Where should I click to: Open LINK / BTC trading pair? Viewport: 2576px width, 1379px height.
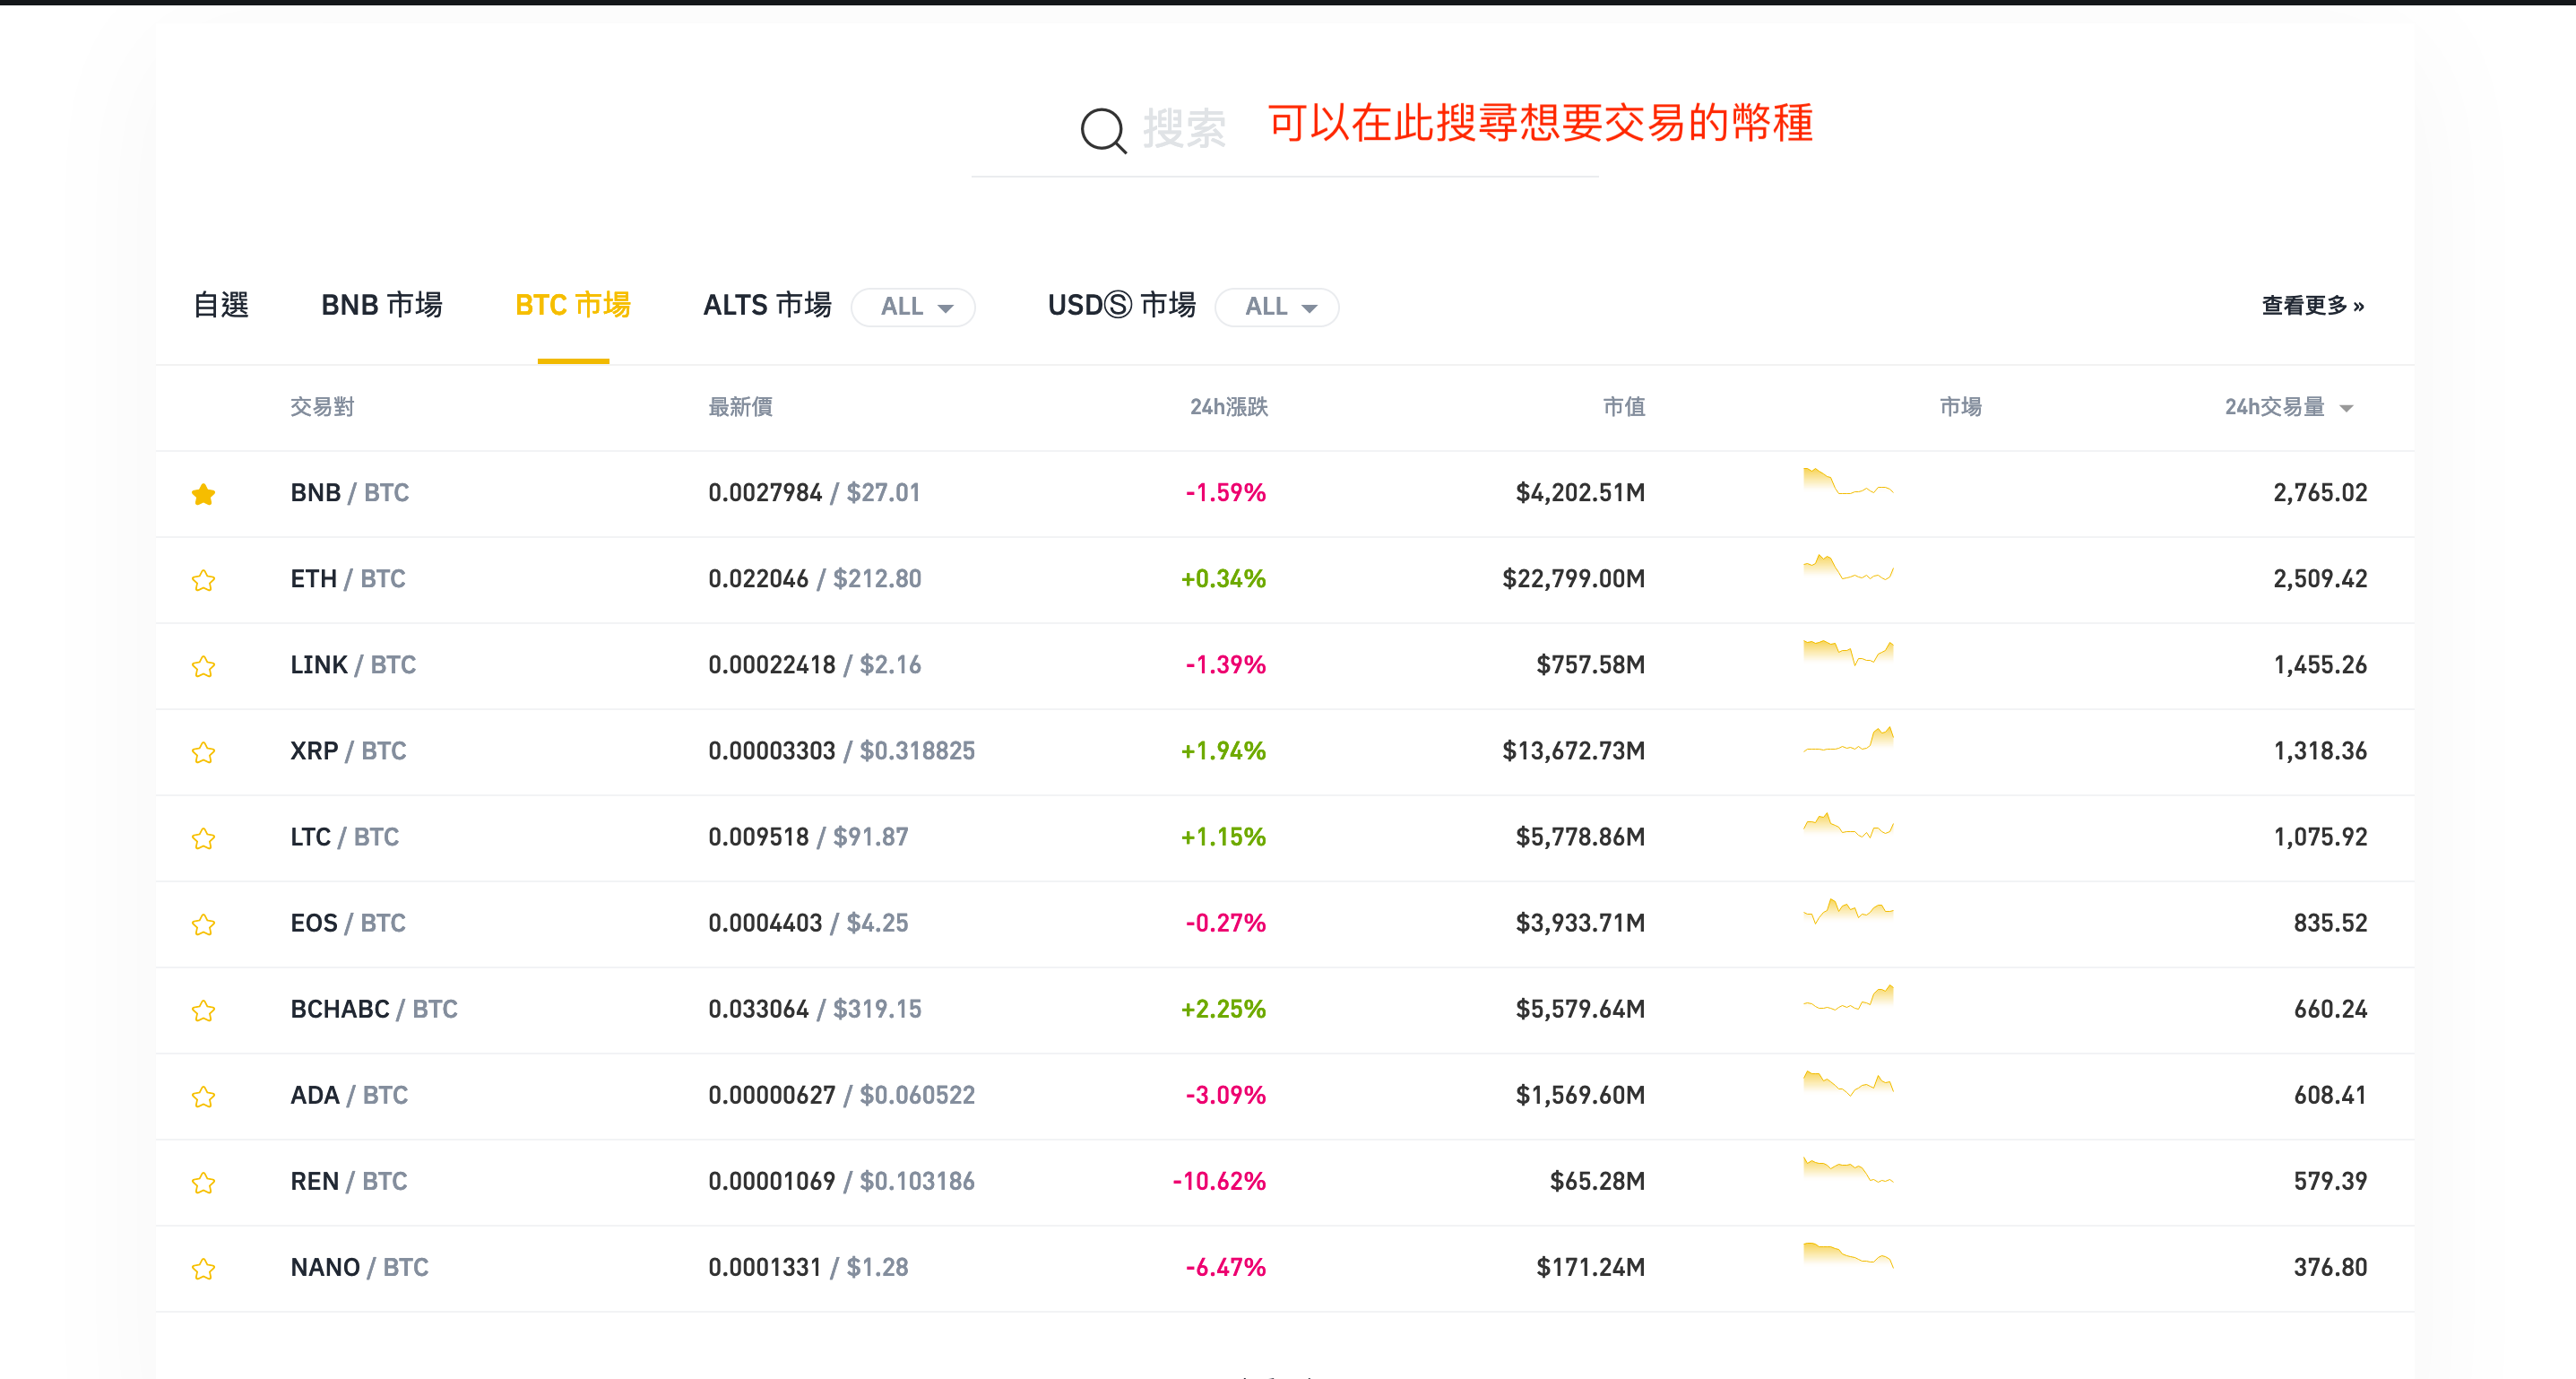click(353, 665)
